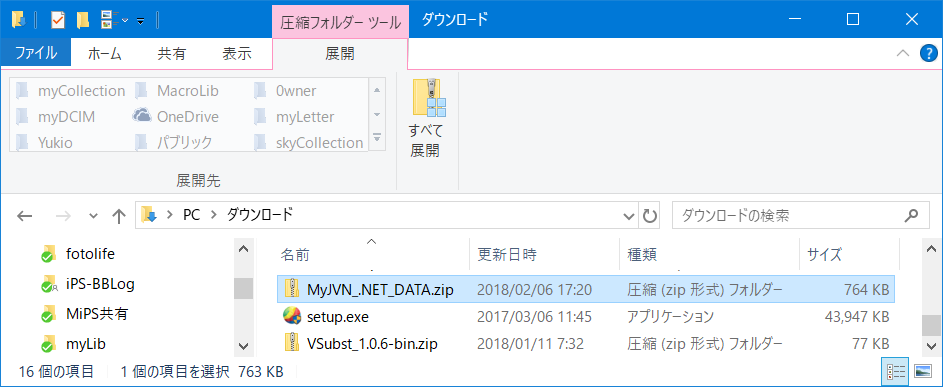Sort by サイズ column header
Screen dimensions: 943x387
click(x=849, y=255)
